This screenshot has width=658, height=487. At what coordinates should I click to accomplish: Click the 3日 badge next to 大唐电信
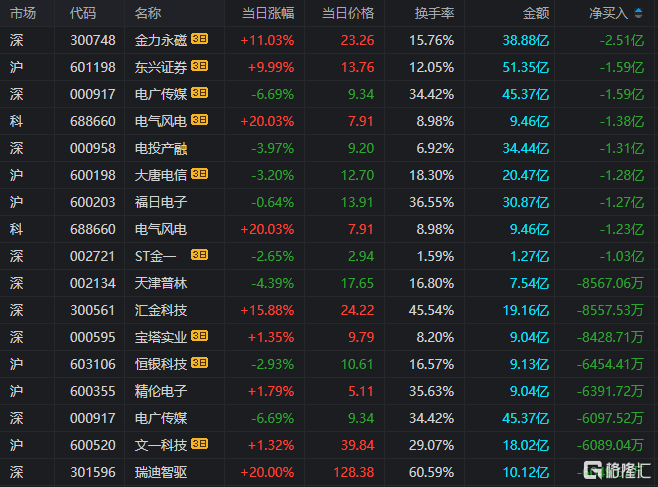[x=199, y=174]
